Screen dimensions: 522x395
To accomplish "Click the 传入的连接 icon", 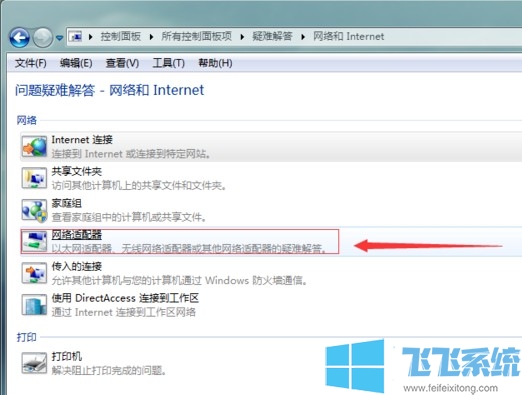I will coord(34,273).
